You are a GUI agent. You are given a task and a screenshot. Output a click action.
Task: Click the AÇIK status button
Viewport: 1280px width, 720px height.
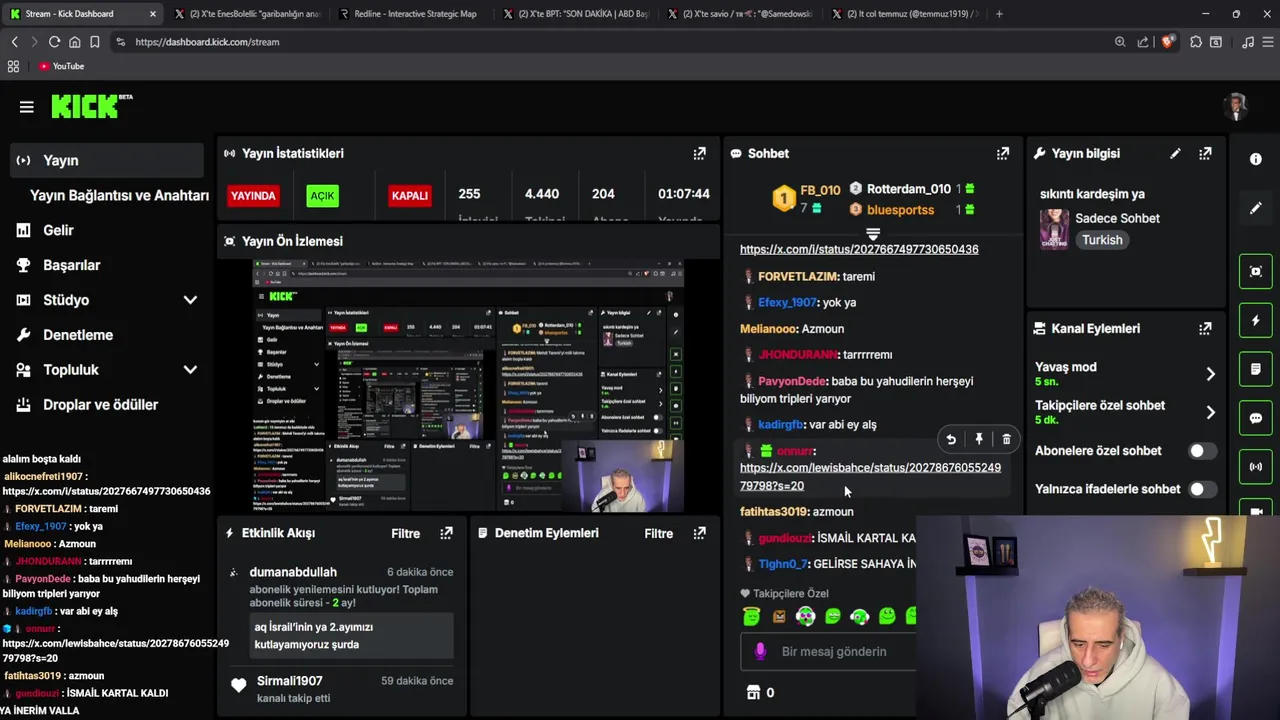point(322,195)
